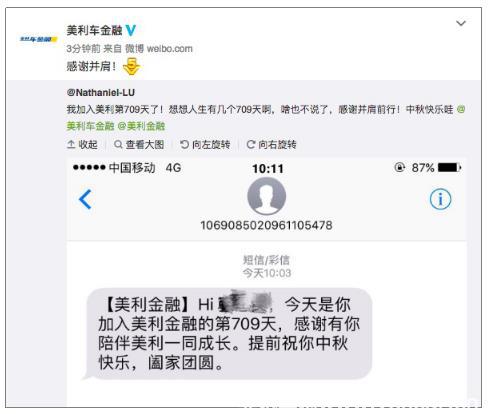
Task: Click the sender number 106908502096110547​8
Action: (266, 225)
